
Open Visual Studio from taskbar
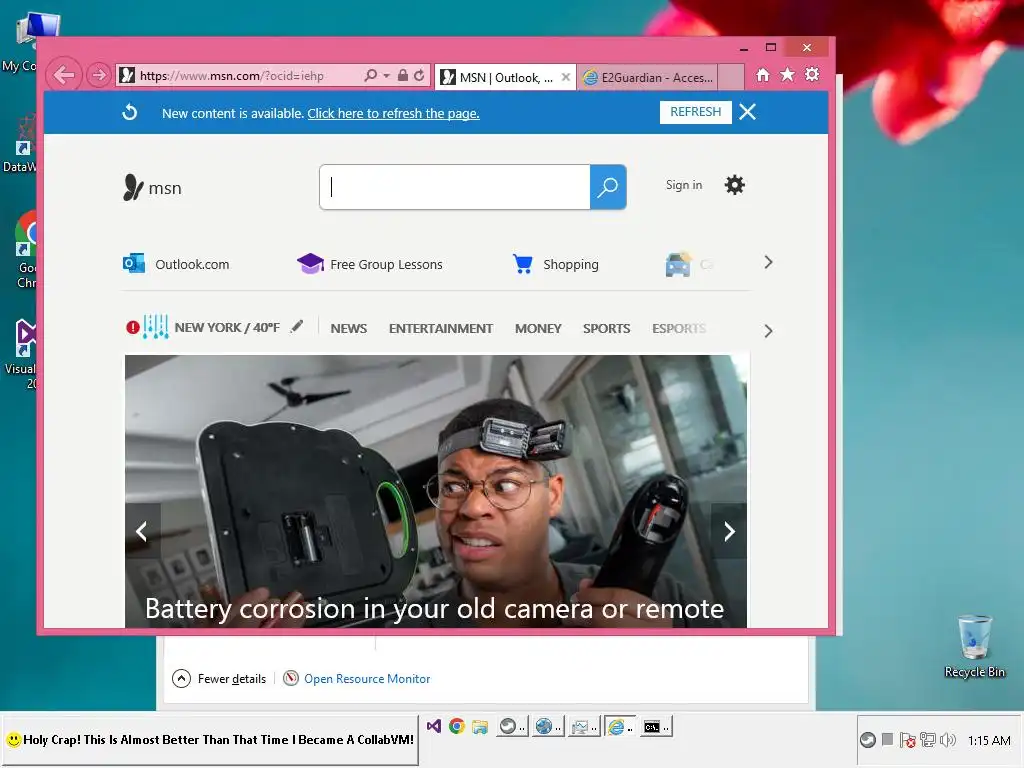coord(434,726)
